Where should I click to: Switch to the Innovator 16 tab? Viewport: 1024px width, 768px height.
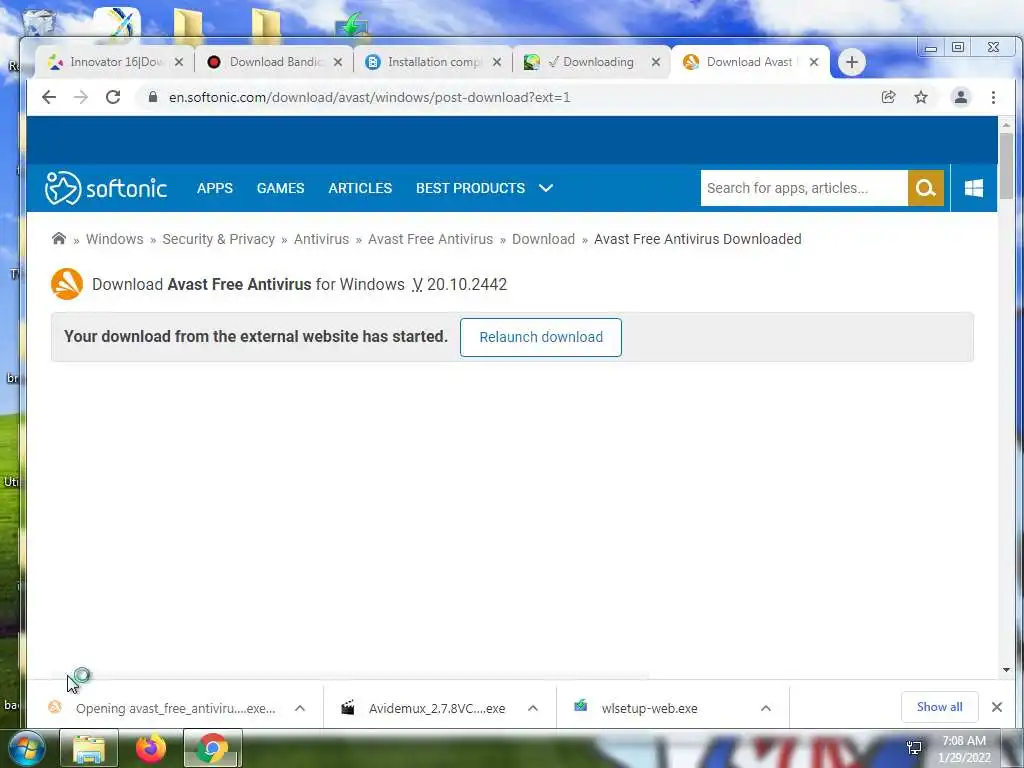(x=114, y=62)
